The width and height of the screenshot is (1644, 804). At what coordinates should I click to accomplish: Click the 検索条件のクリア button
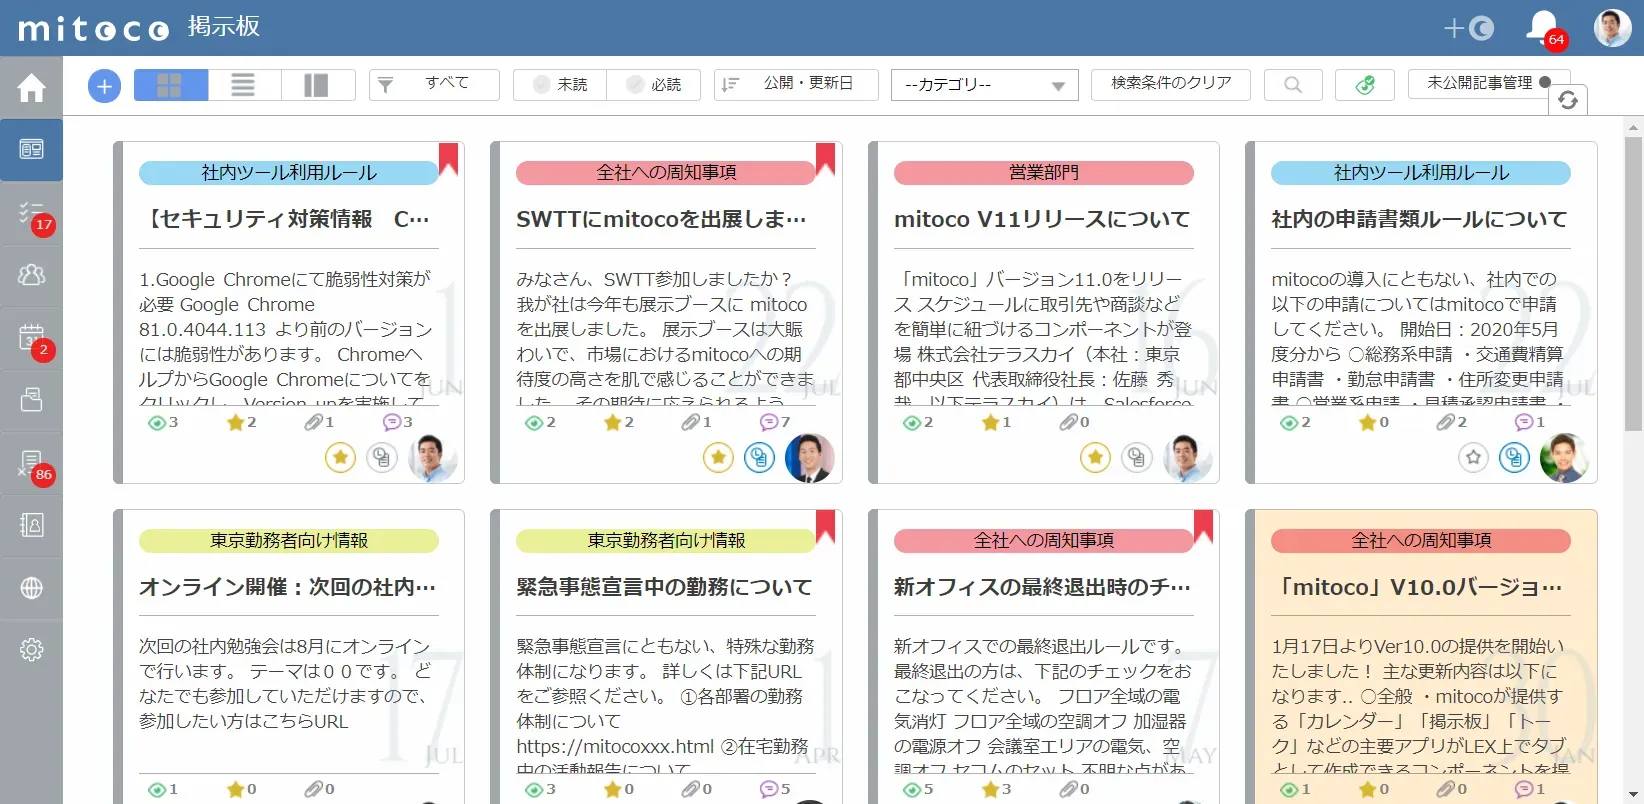click(1171, 84)
